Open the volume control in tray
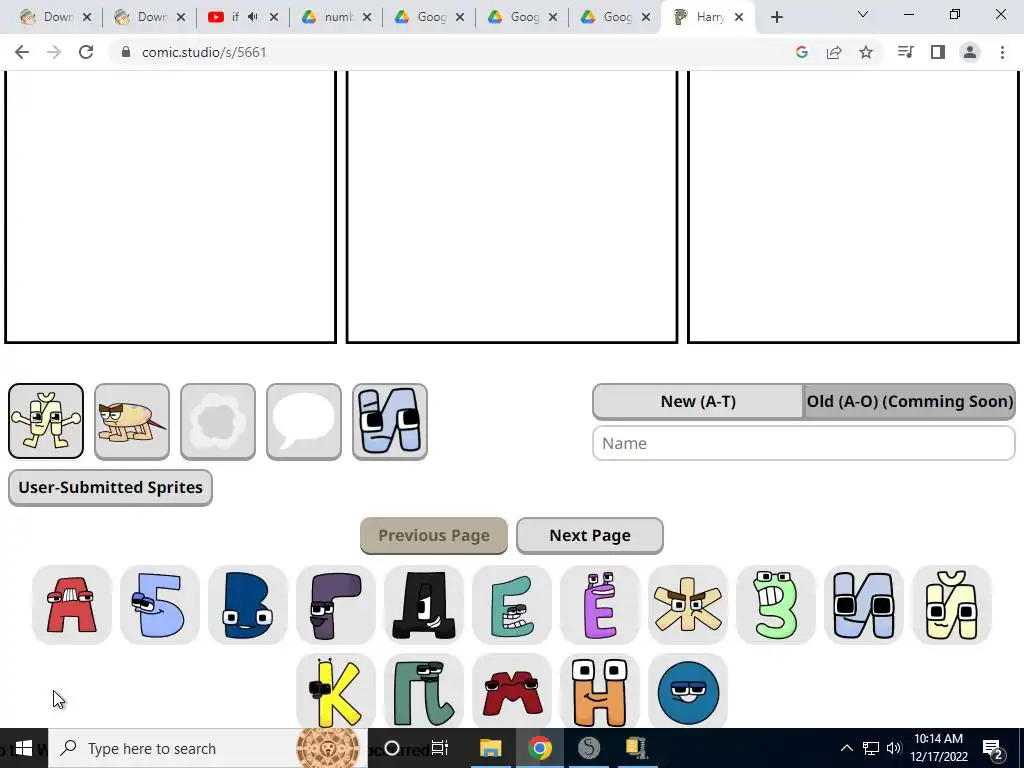This screenshot has width=1024, height=768. tap(894, 748)
